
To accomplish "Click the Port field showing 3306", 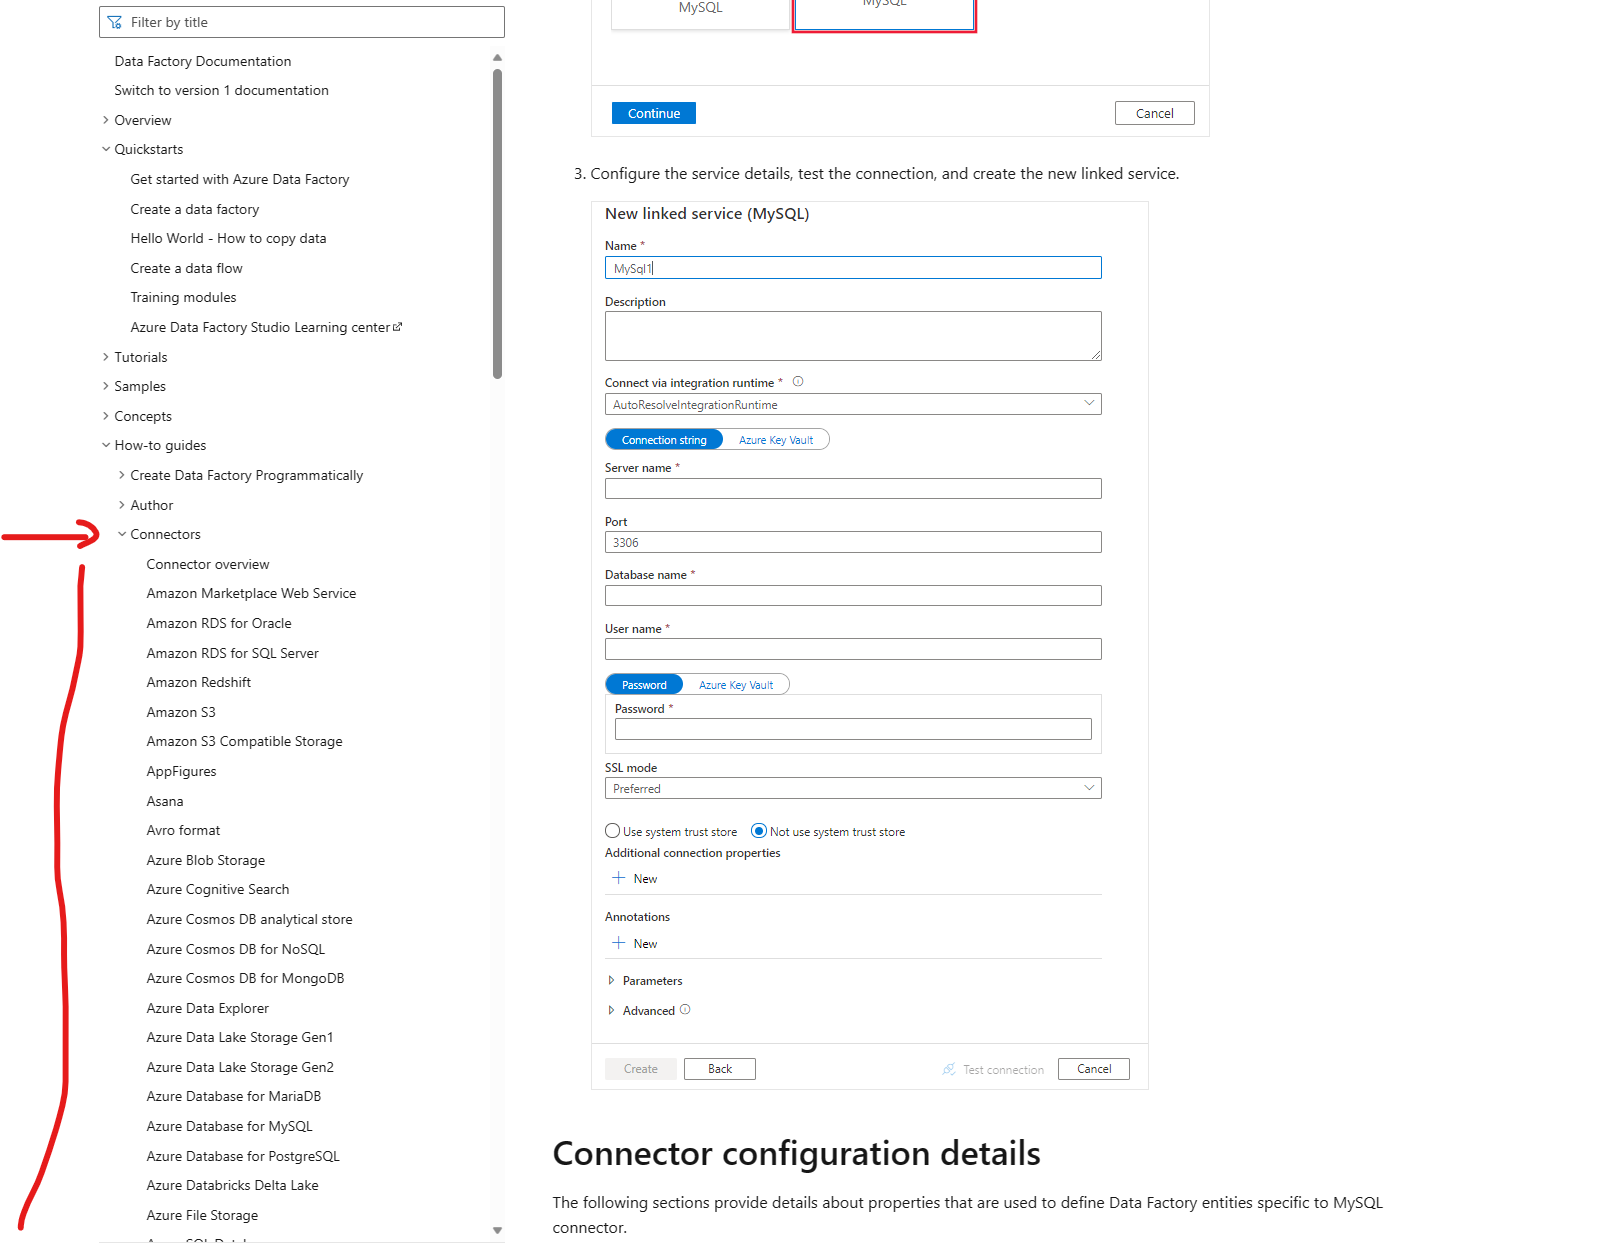I will point(853,542).
